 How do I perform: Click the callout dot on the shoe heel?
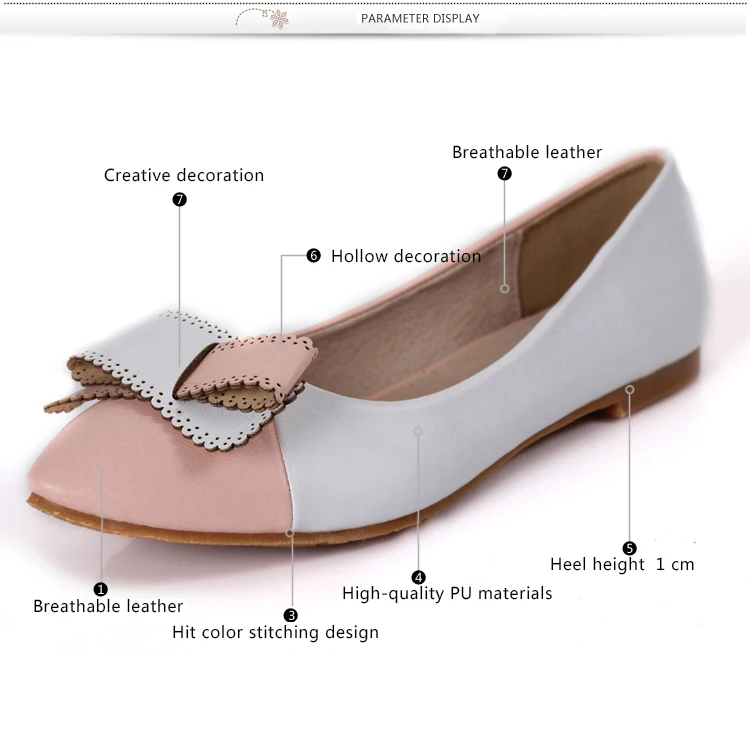[x=629, y=388]
